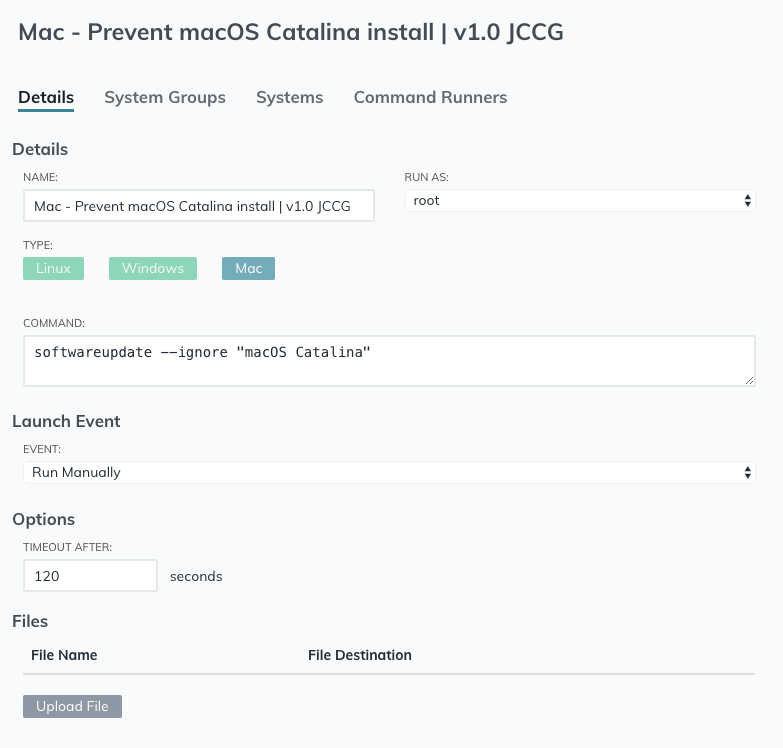Toggle the Windows command type
This screenshot has height=748, width=783.
click(x=153, y=268)
